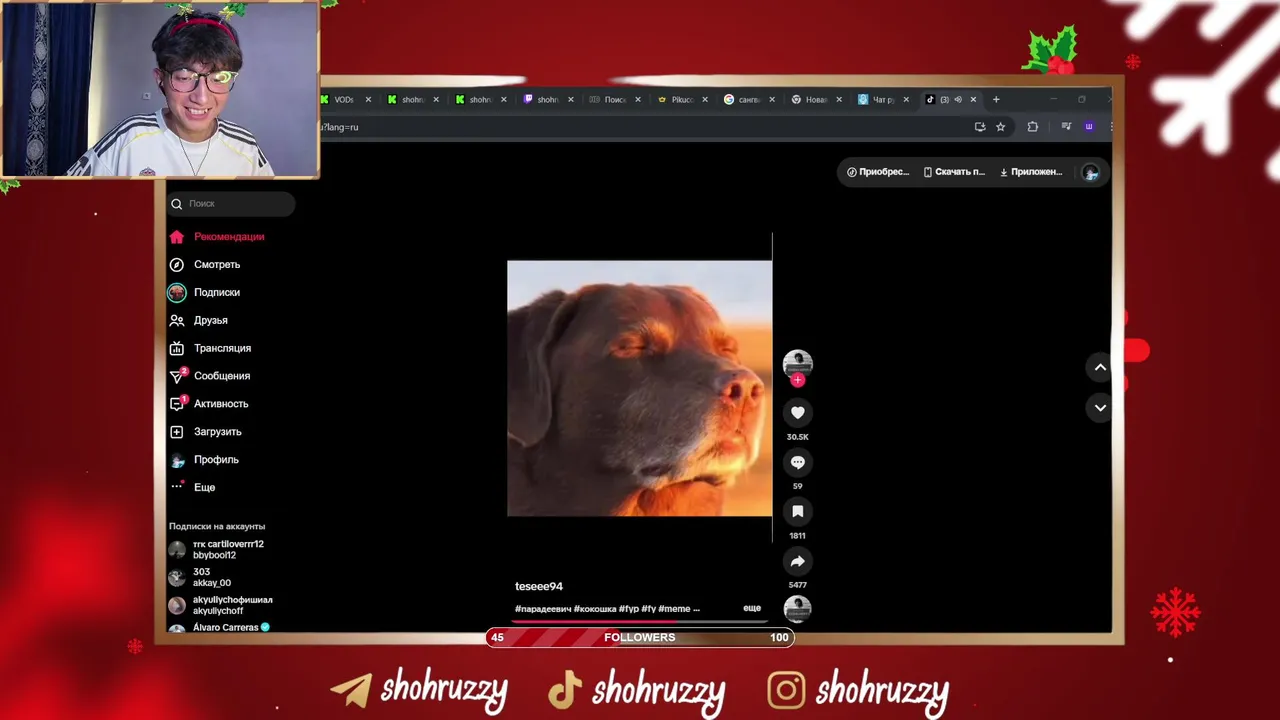Screen dimensions: 1280x720
Task: Click the #парадеевич hashtag
Action: [x=542, y=608]
